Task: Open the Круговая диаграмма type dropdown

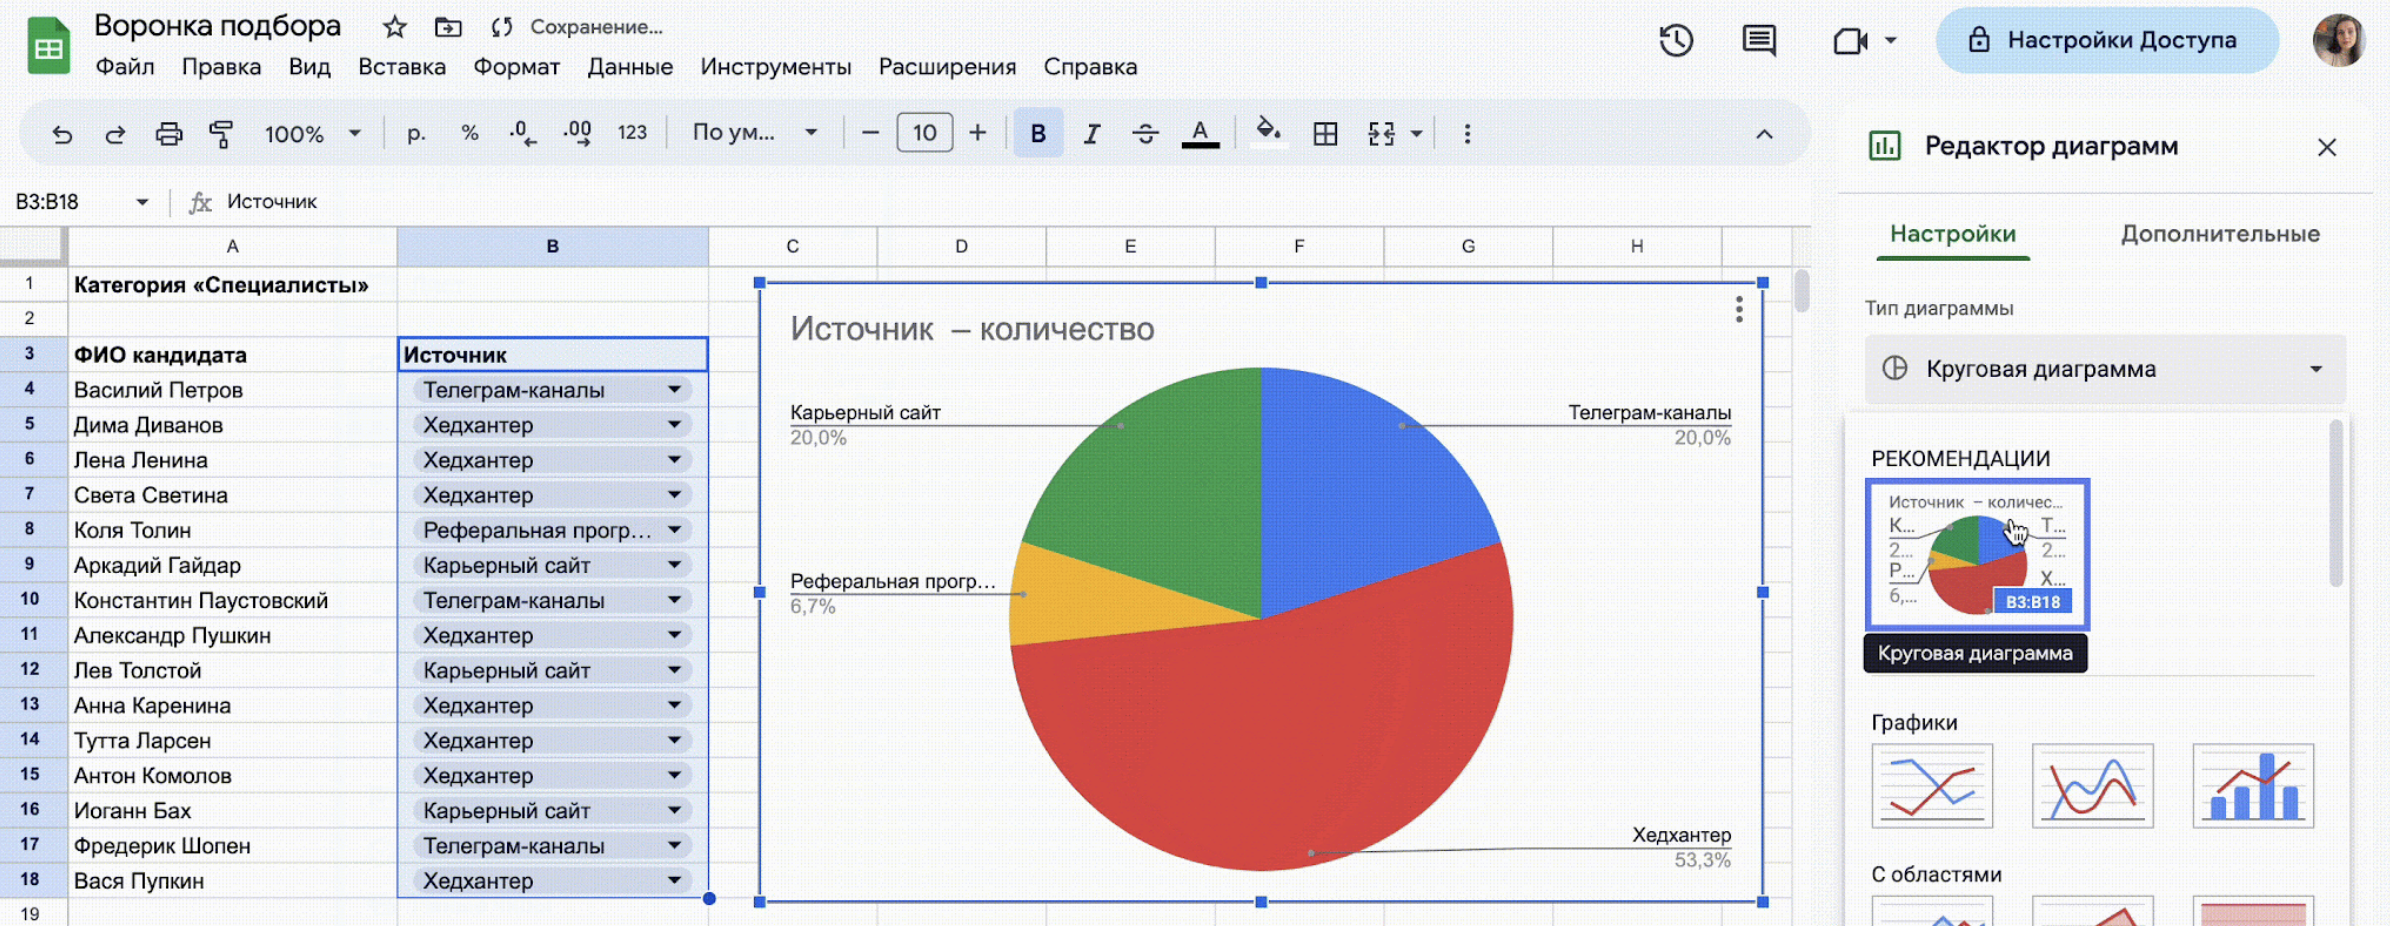Action: tap(2105, 369)
